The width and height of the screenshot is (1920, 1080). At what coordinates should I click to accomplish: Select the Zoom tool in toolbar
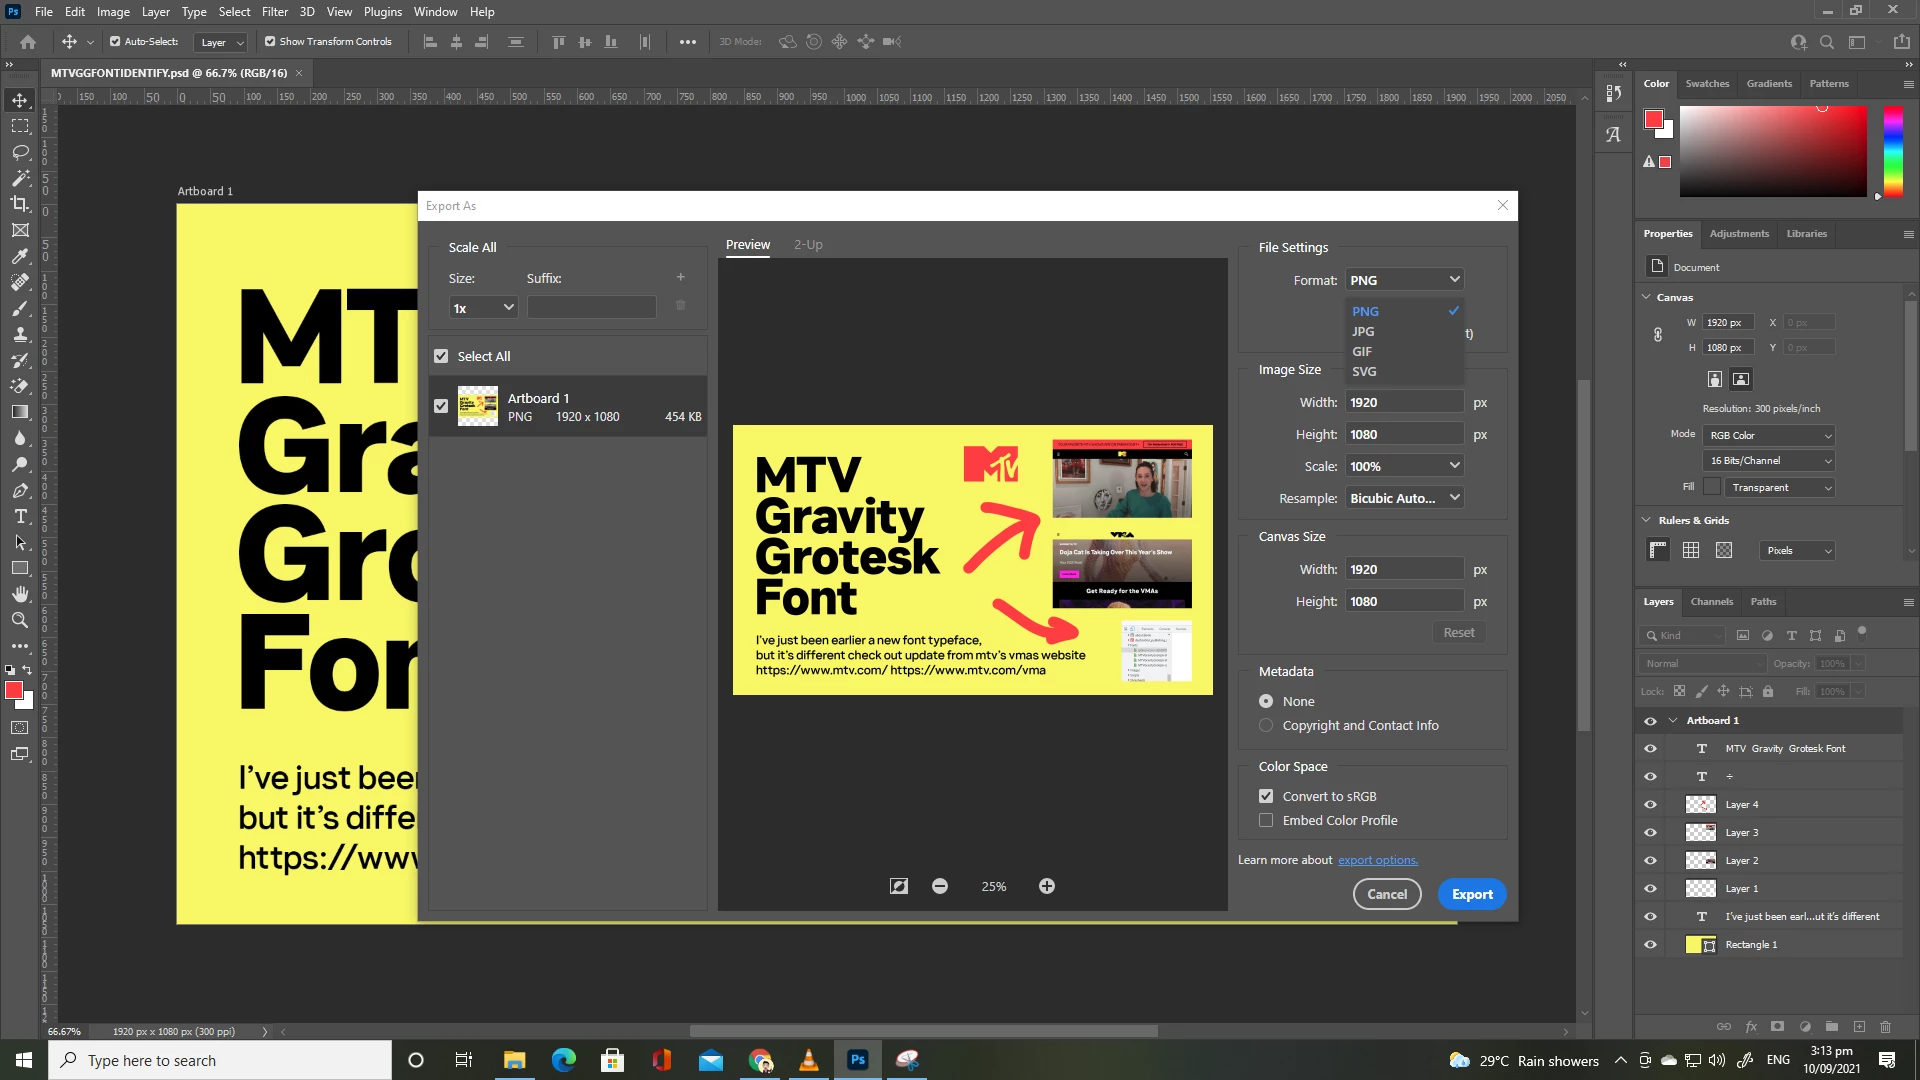[x=20, y=620]
